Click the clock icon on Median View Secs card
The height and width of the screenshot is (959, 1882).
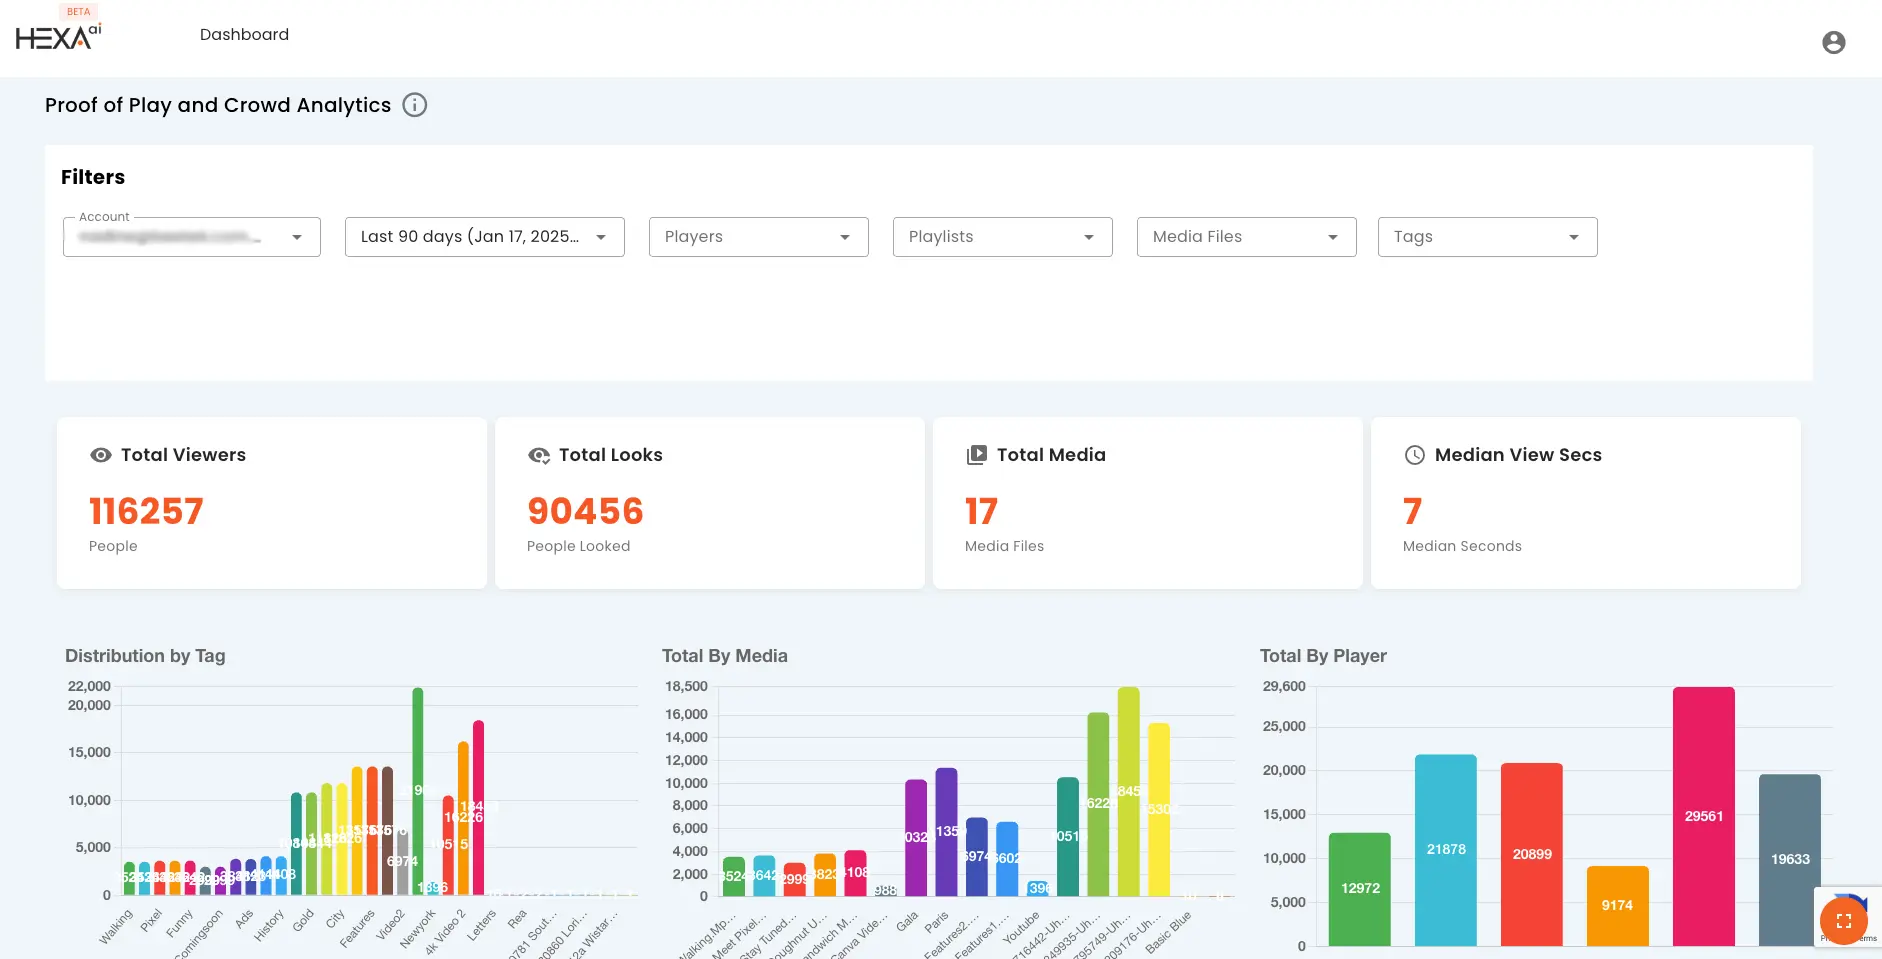(1414, 455)
